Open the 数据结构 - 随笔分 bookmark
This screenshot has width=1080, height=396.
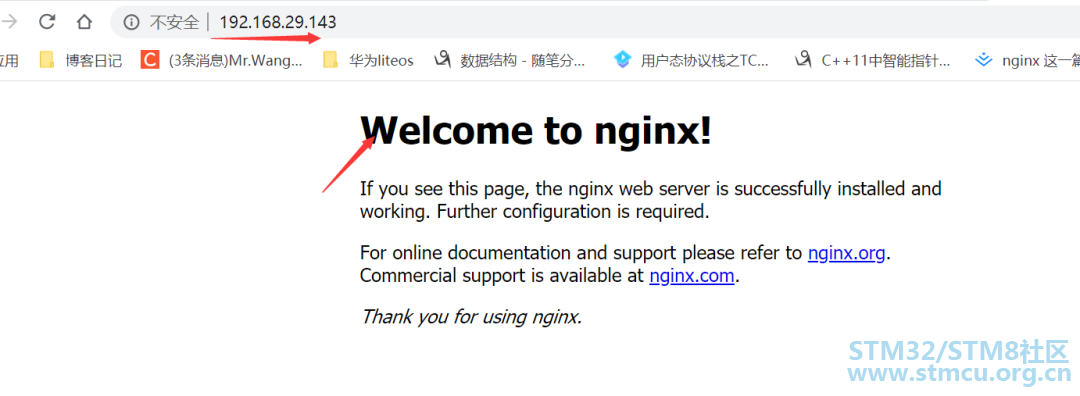(x=510, y=61)
